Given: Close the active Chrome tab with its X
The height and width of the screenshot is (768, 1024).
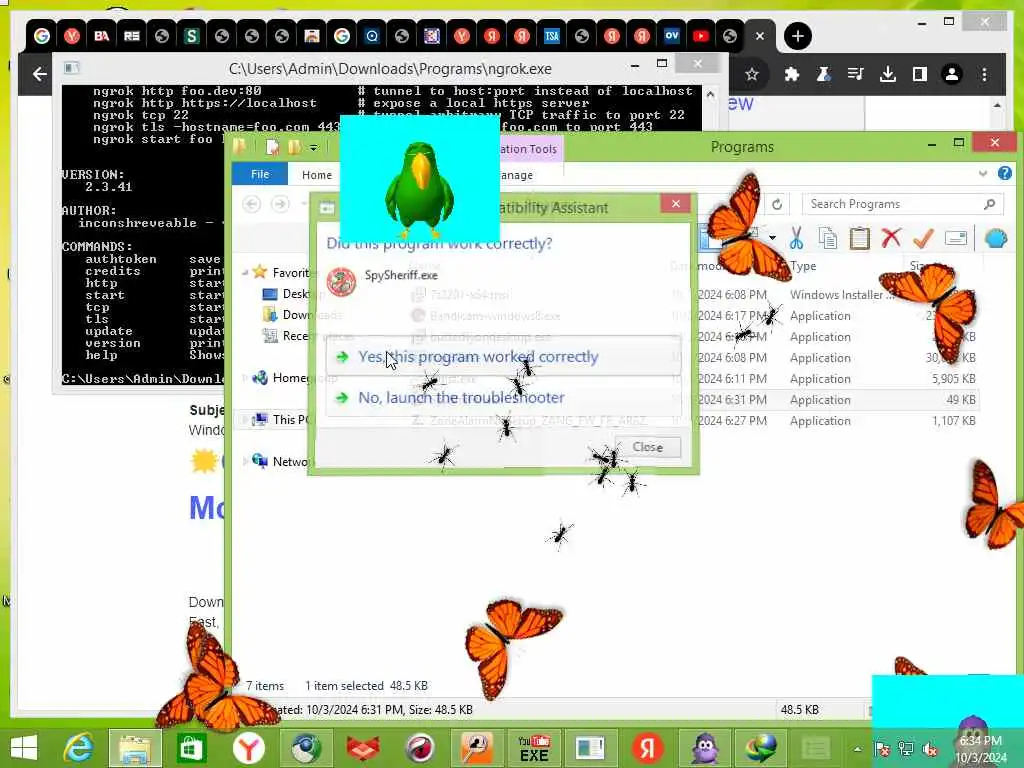Looking at the screenshot, I should click(760, 36).
